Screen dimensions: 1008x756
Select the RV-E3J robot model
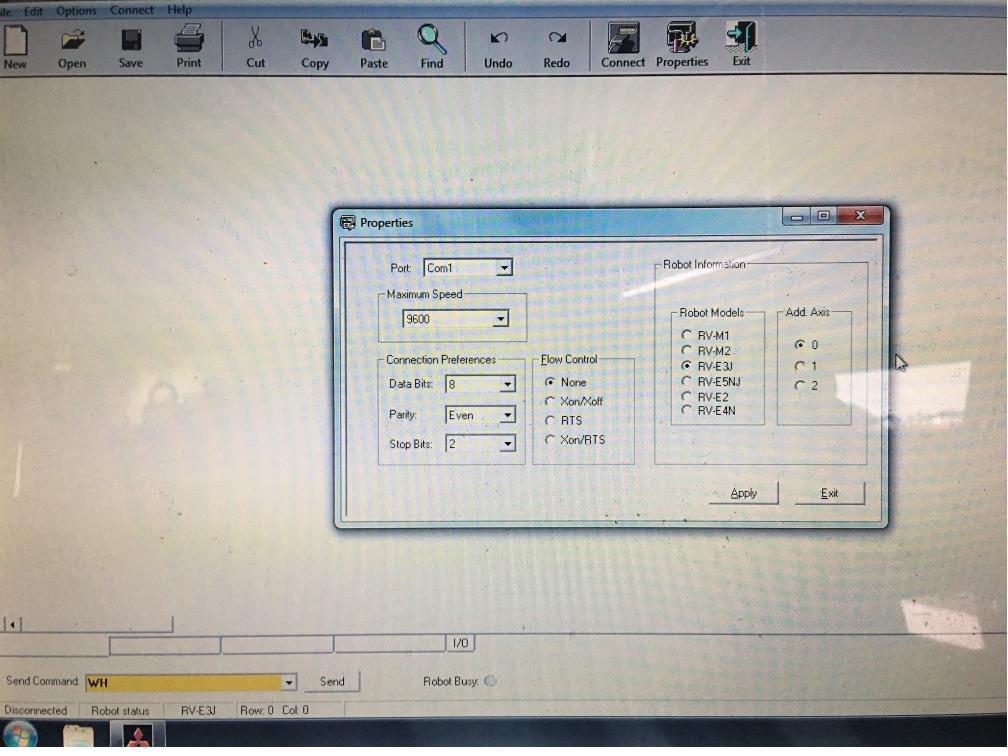(687, 366)
